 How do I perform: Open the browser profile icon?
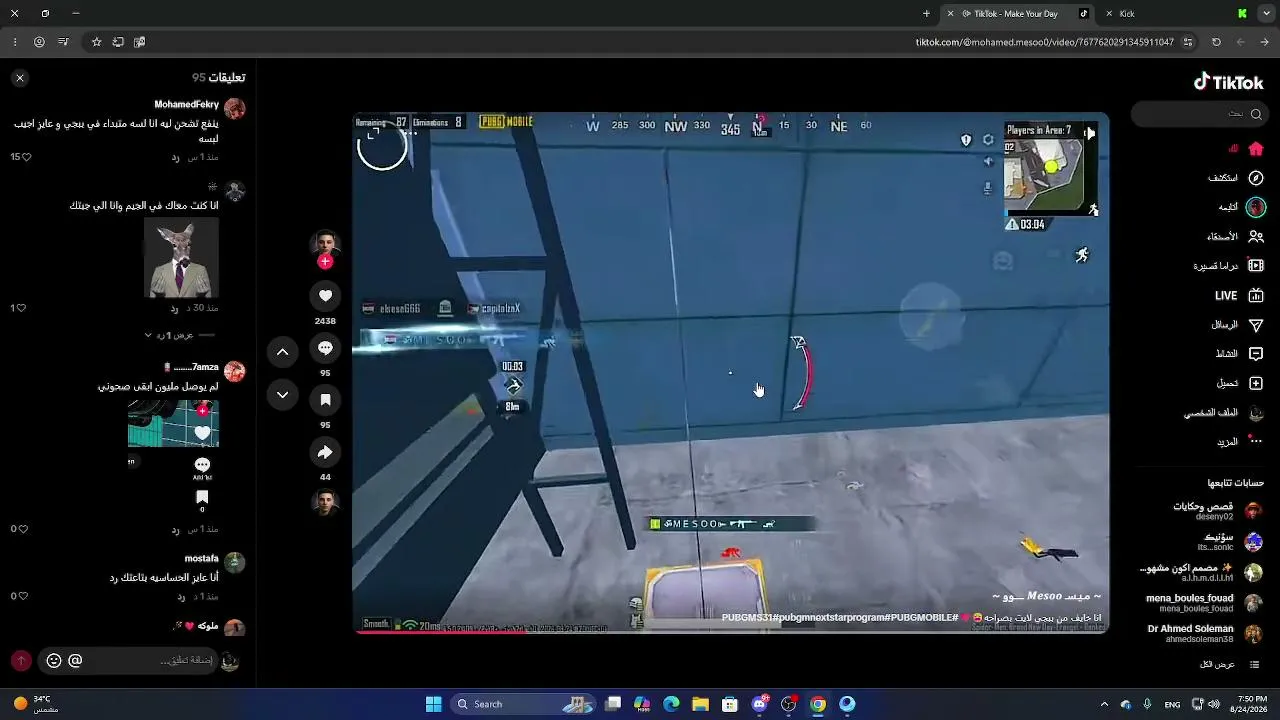tap(39, 42)
